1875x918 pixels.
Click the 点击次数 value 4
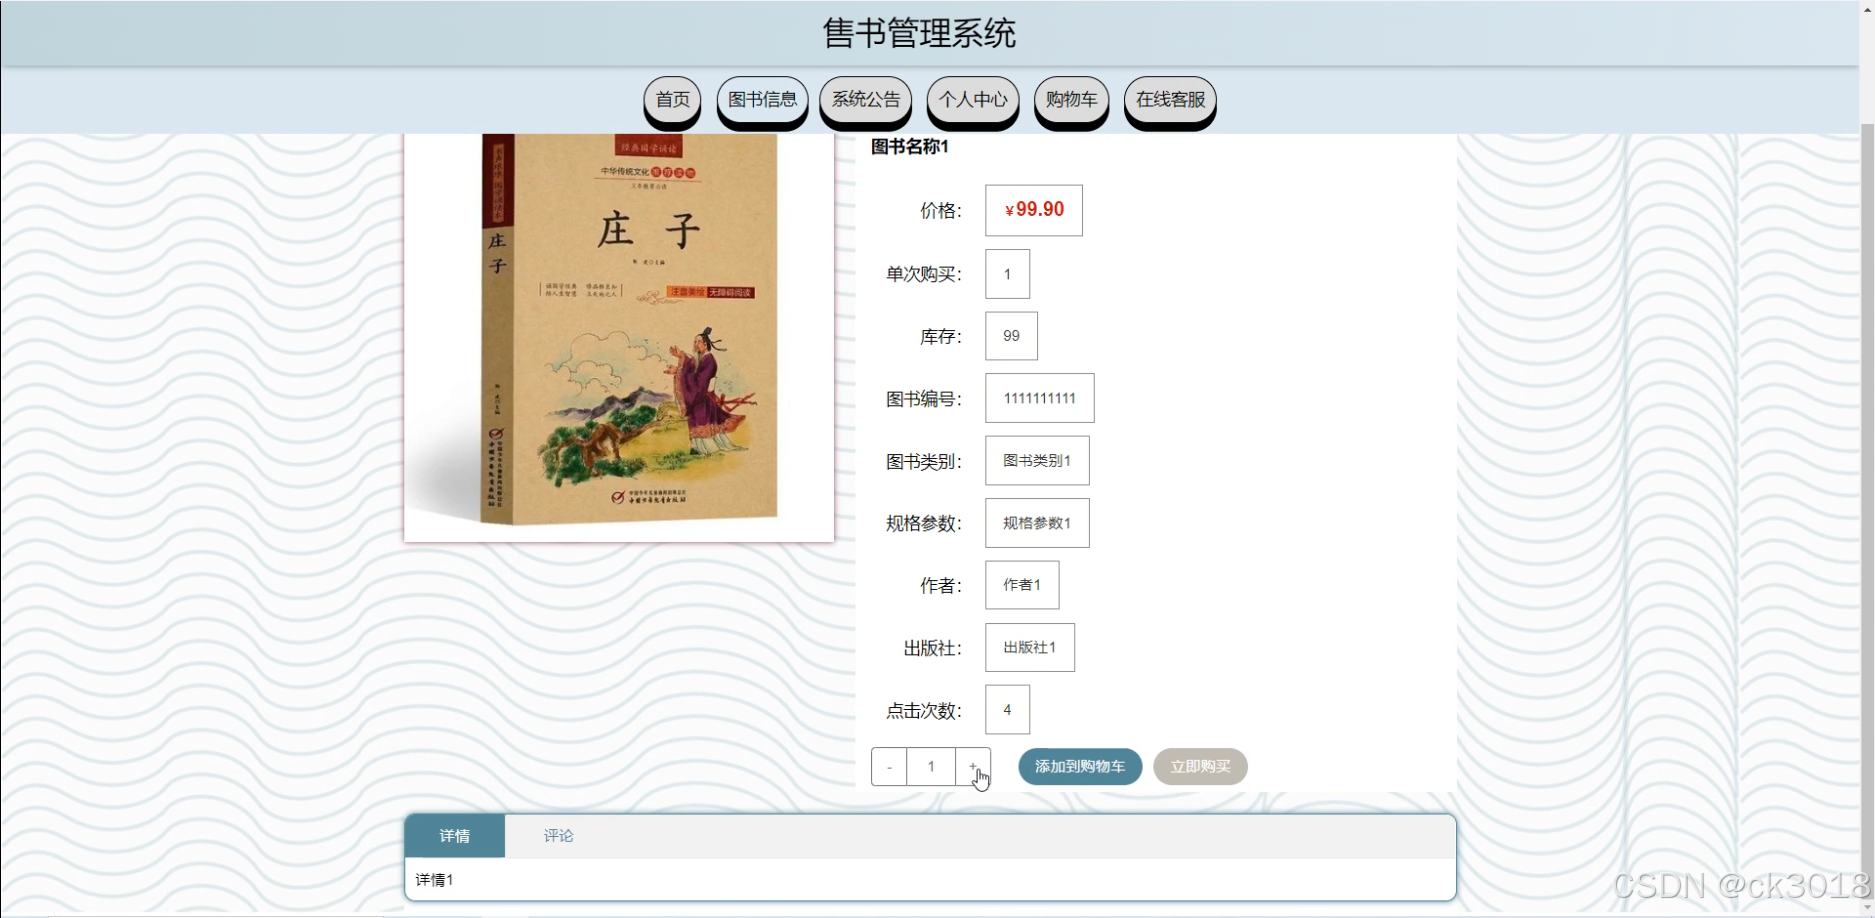[x=1007, y=710]
